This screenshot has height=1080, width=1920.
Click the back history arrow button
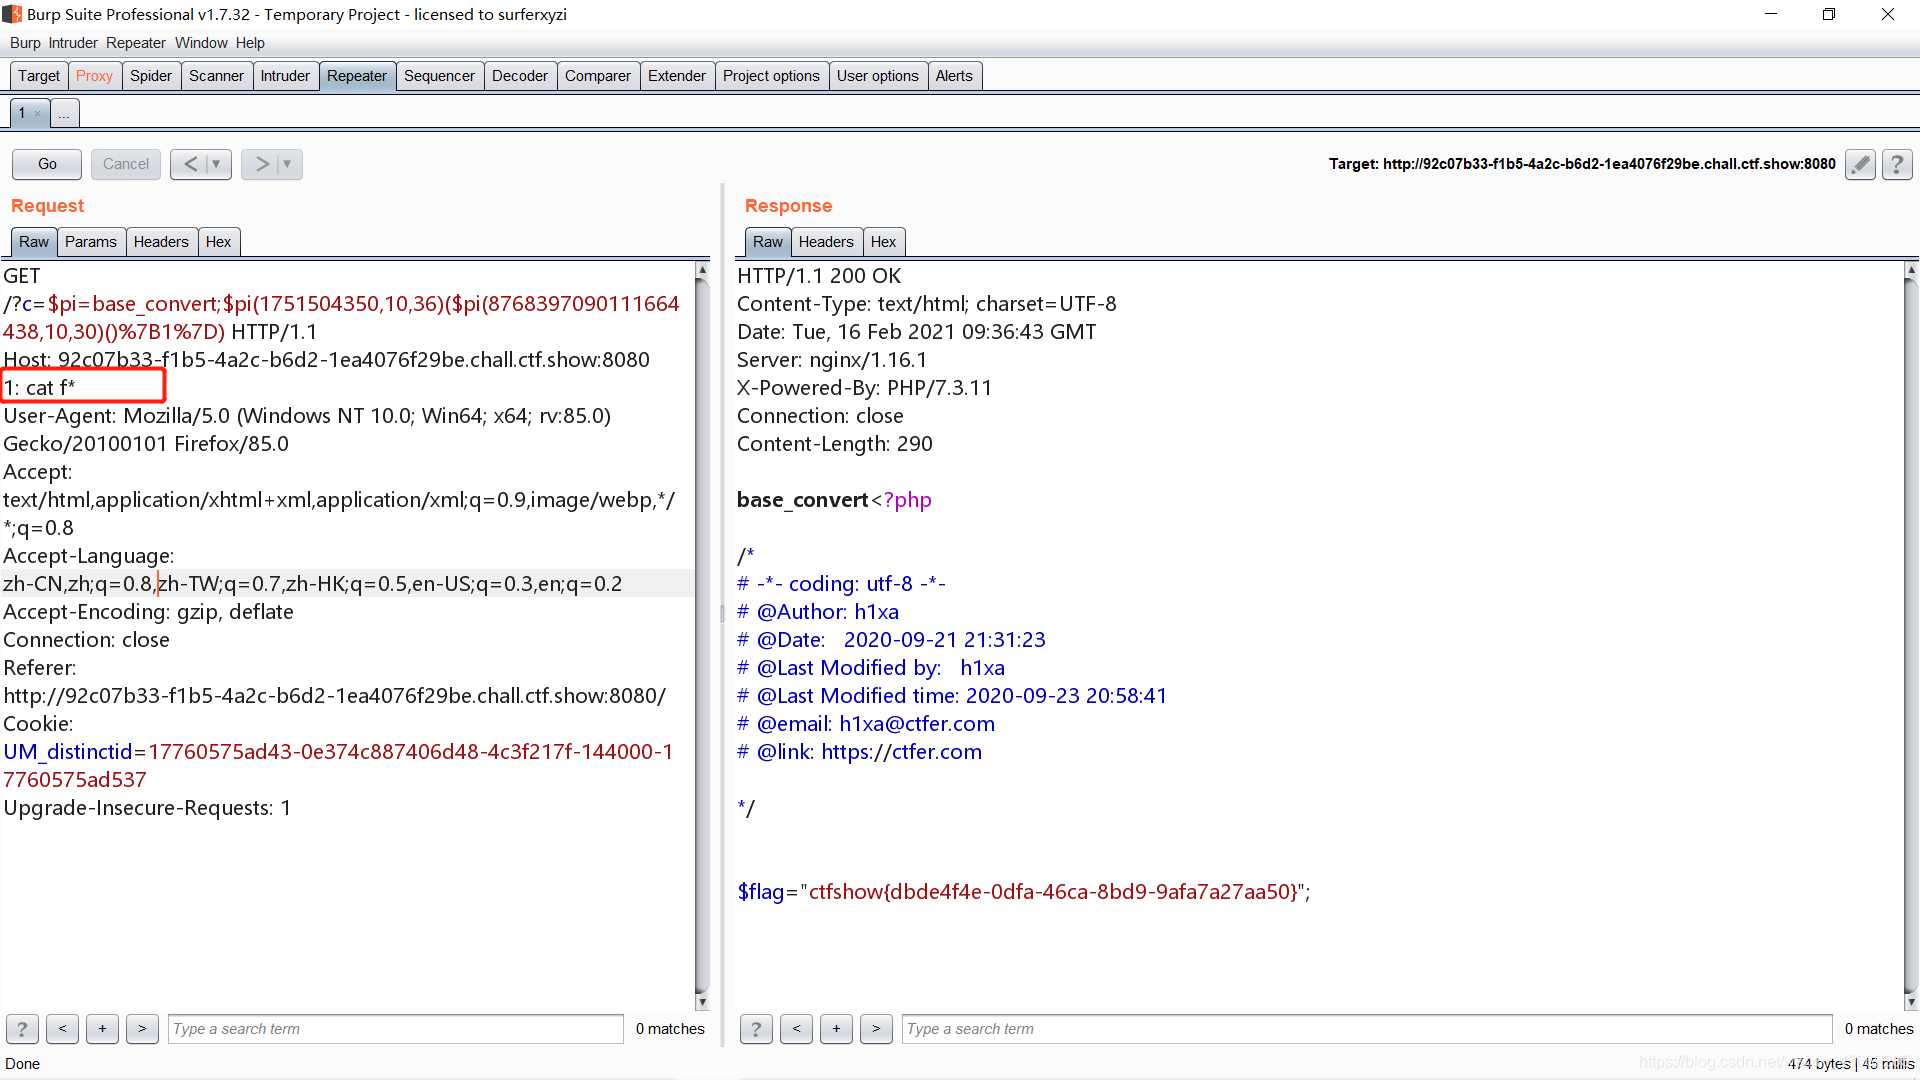click(190, 164)
